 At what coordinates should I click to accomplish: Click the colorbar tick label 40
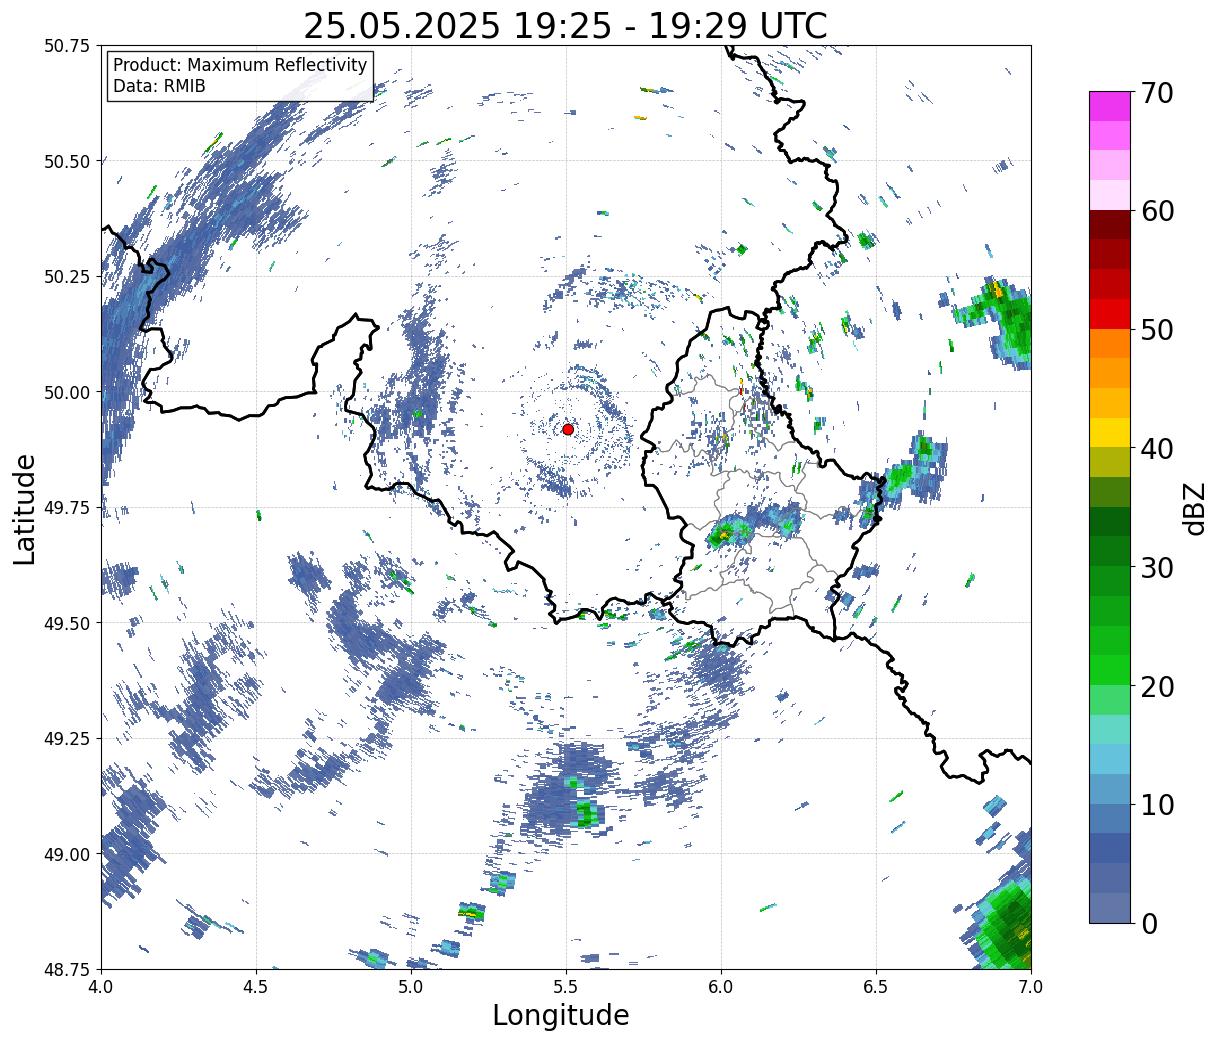pyautogui.click(x=1156, y=449)
